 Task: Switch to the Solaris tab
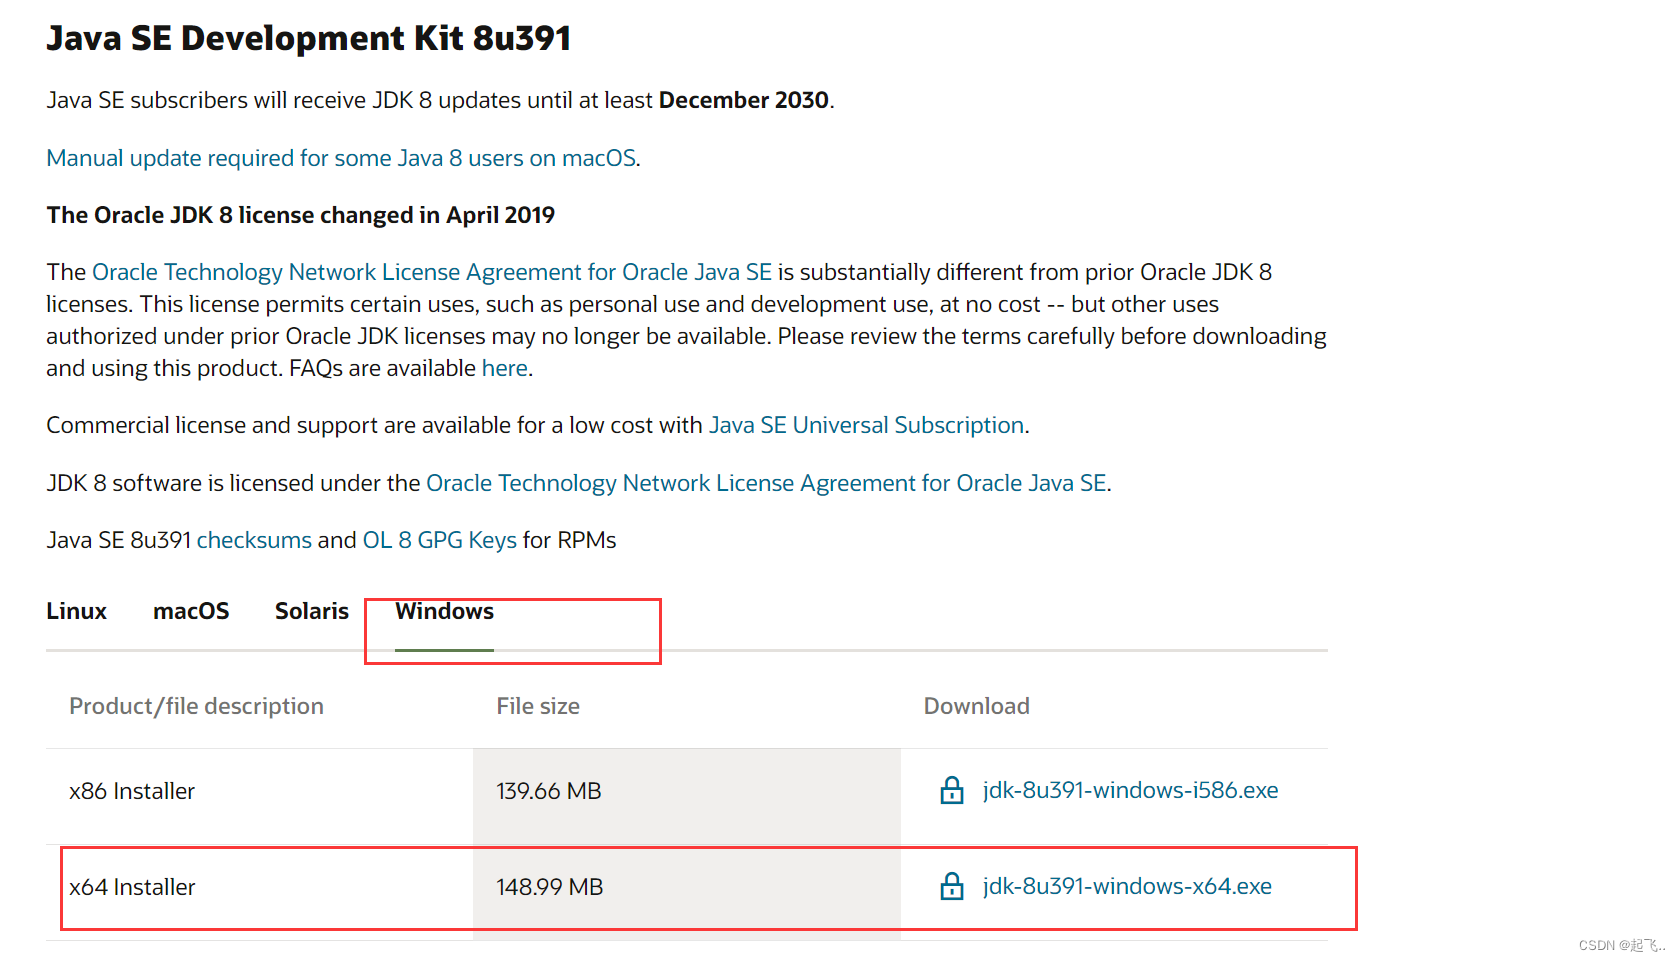(x=311, y=611)
